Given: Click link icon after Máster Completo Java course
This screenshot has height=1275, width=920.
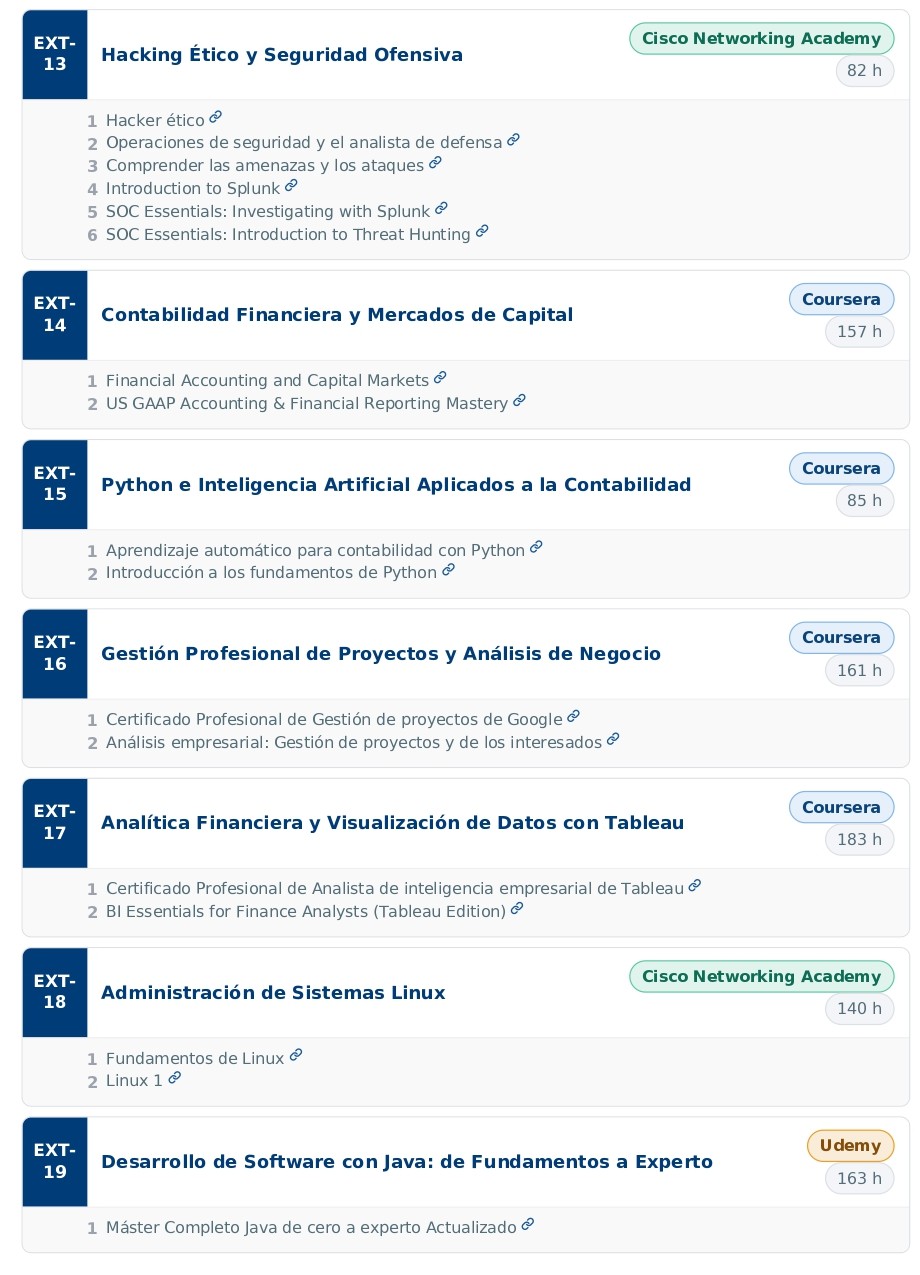Looking at the screenshot, I should point(528,1224).
